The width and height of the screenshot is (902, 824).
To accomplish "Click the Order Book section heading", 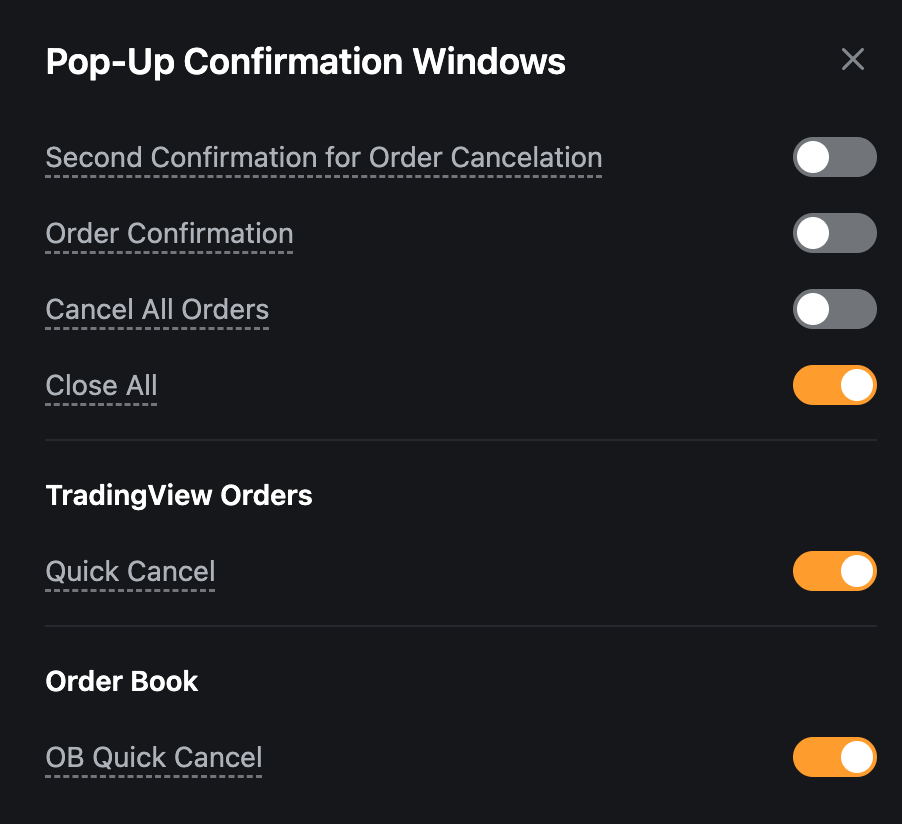I will (x=122, y=681).
